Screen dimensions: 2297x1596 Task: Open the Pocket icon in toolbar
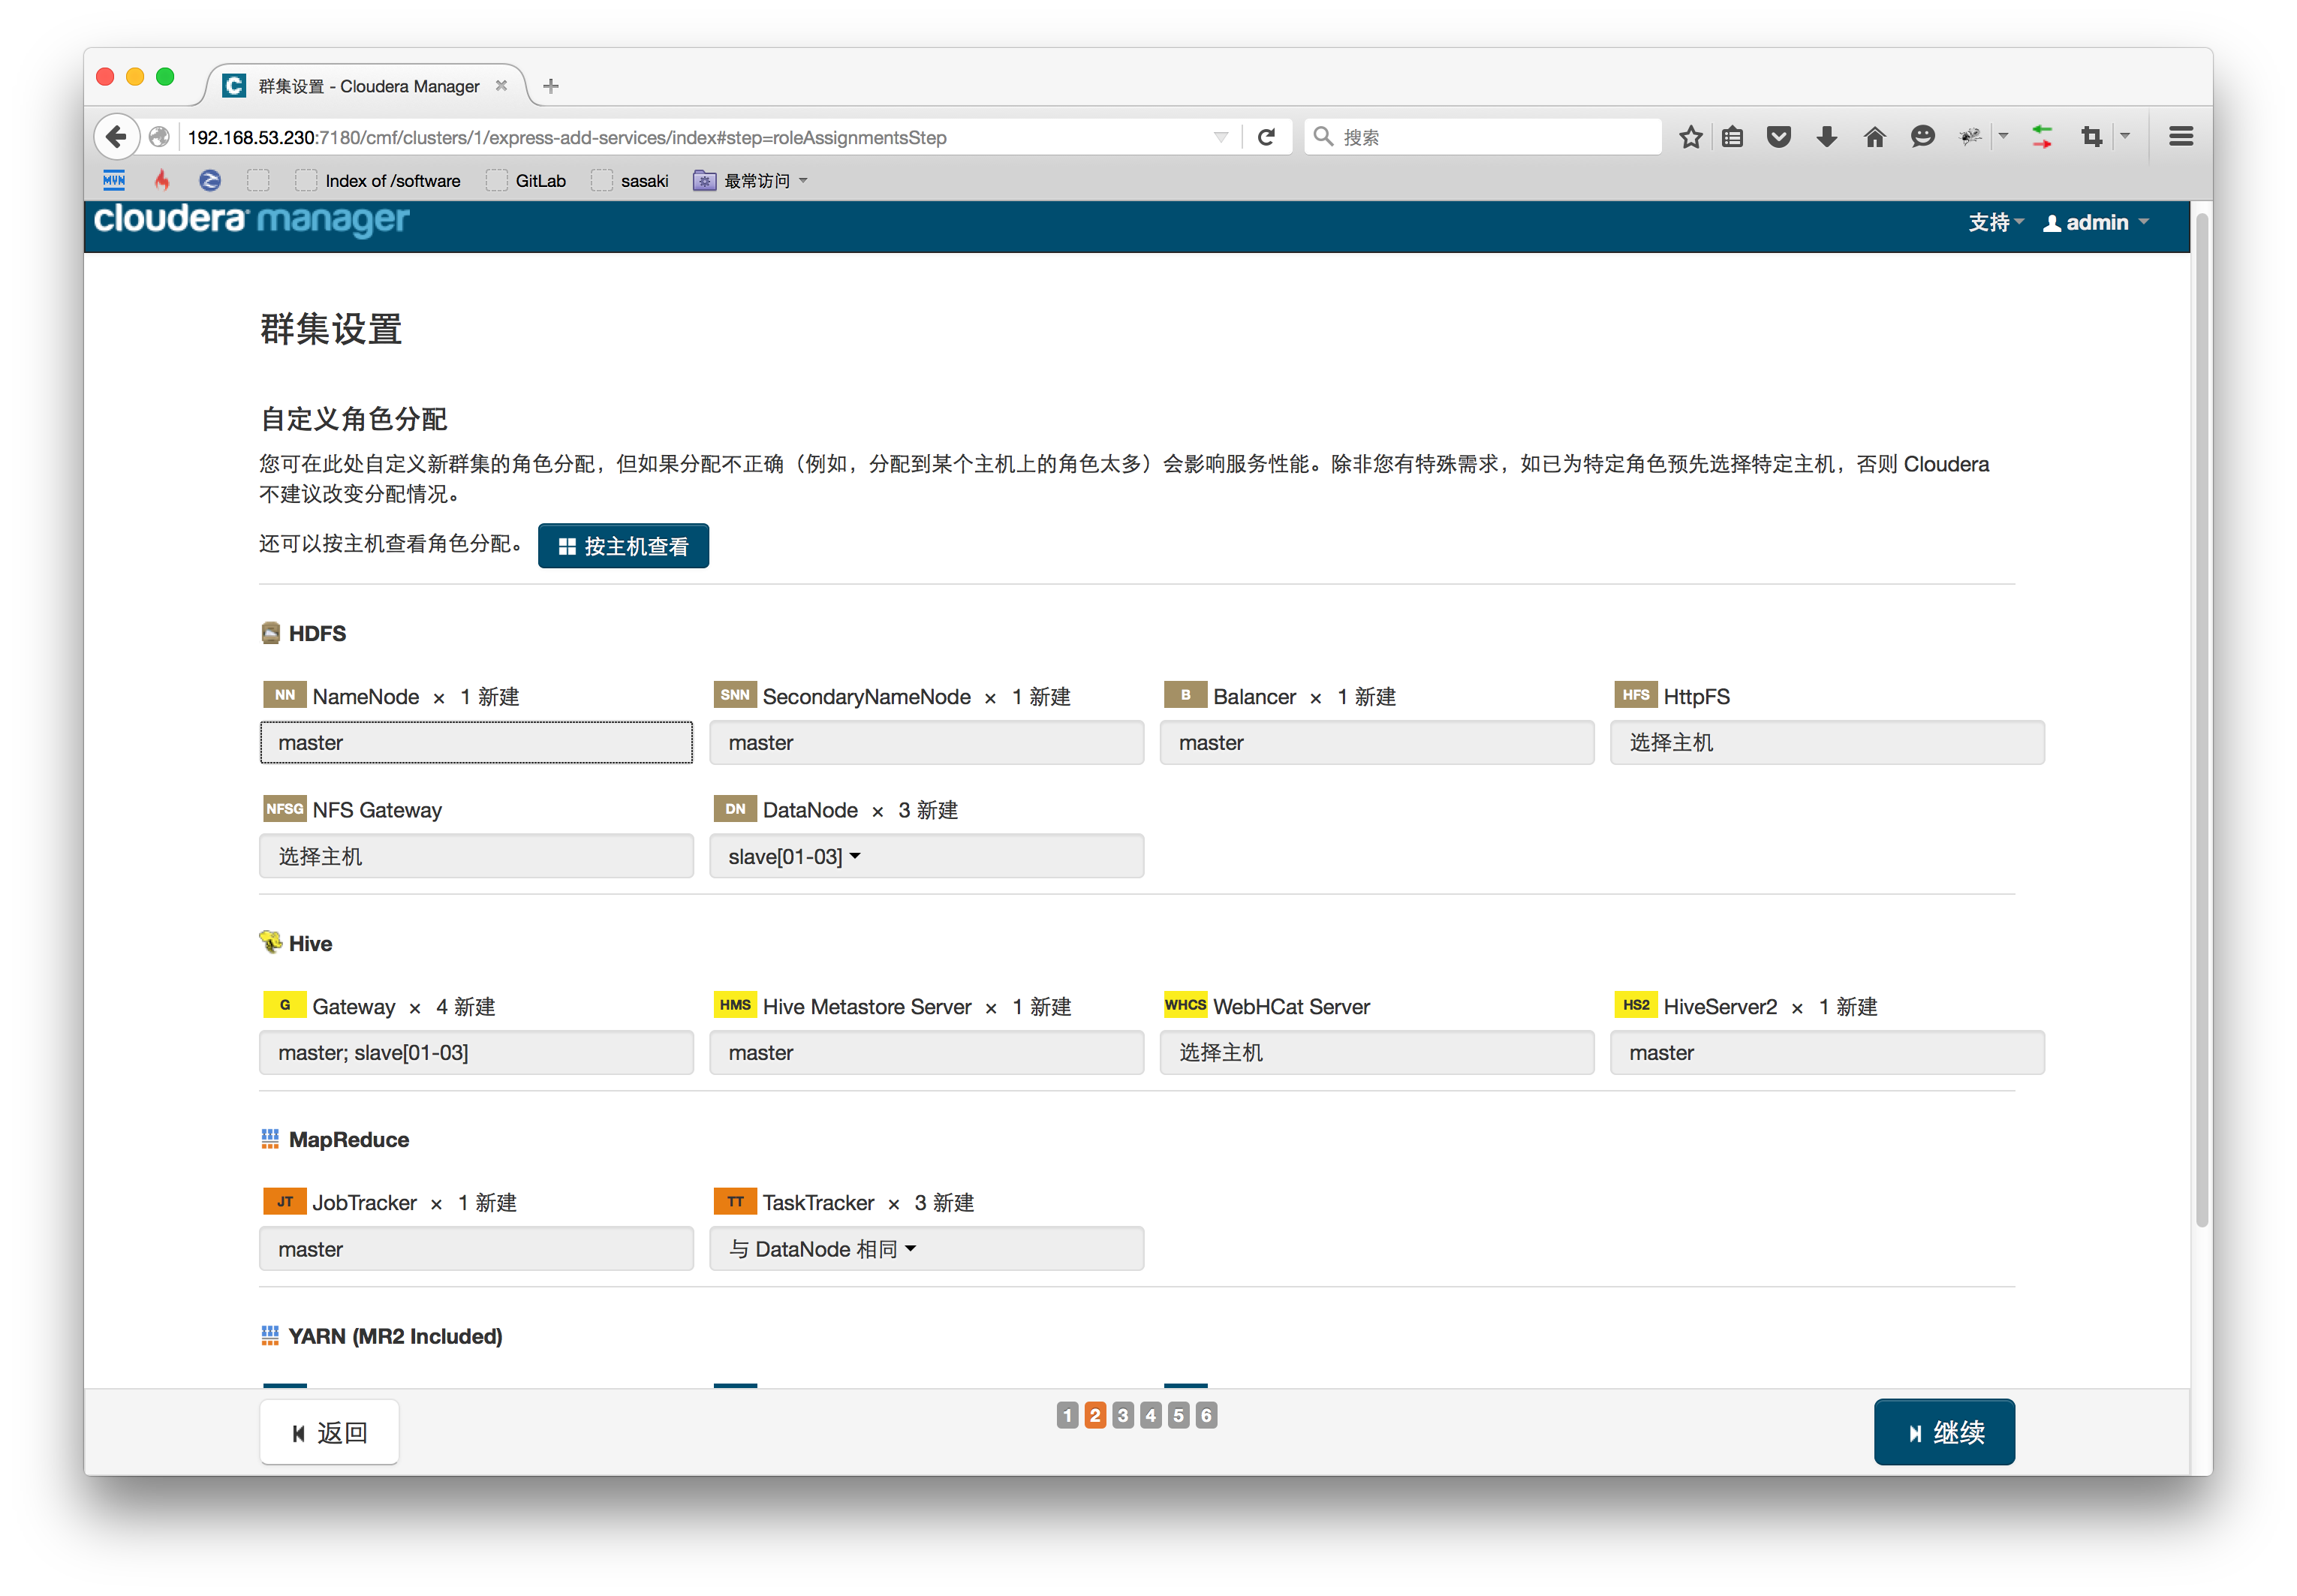(1778, 137)
